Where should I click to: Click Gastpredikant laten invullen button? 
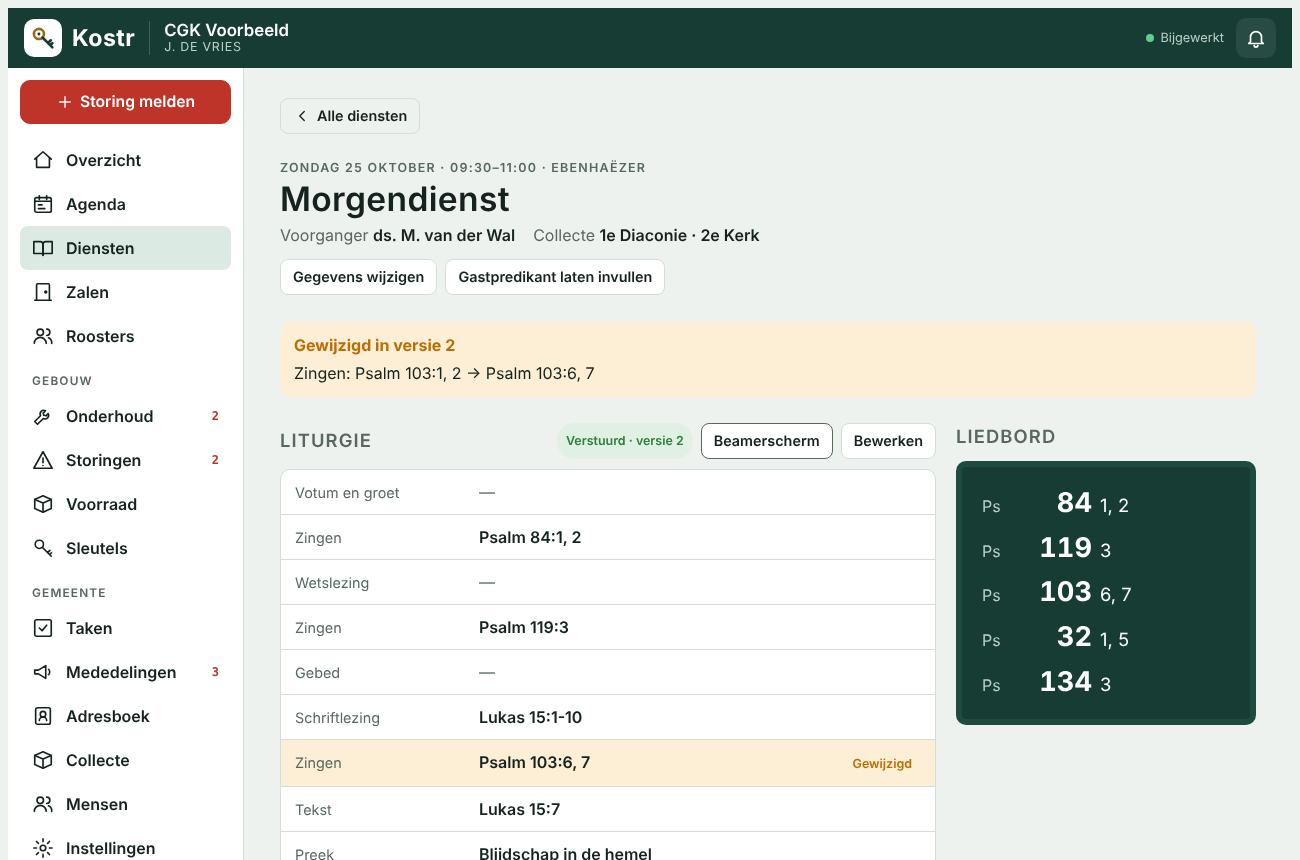[x=555, y=277]
